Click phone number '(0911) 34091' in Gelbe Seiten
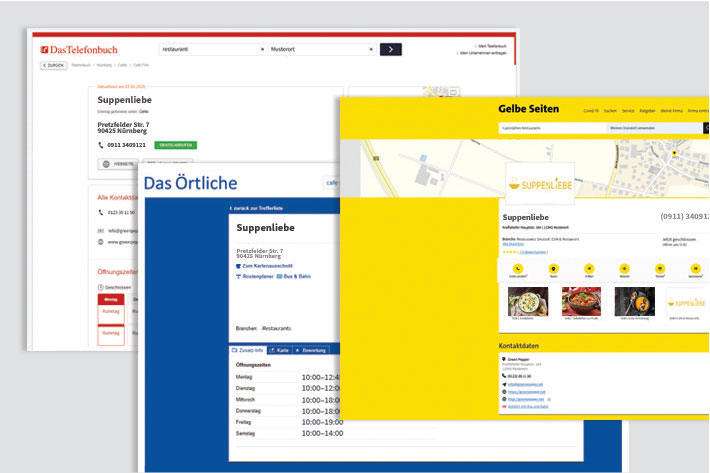The image size is (710, 473). pyautogui.click(x=685, y=216)
